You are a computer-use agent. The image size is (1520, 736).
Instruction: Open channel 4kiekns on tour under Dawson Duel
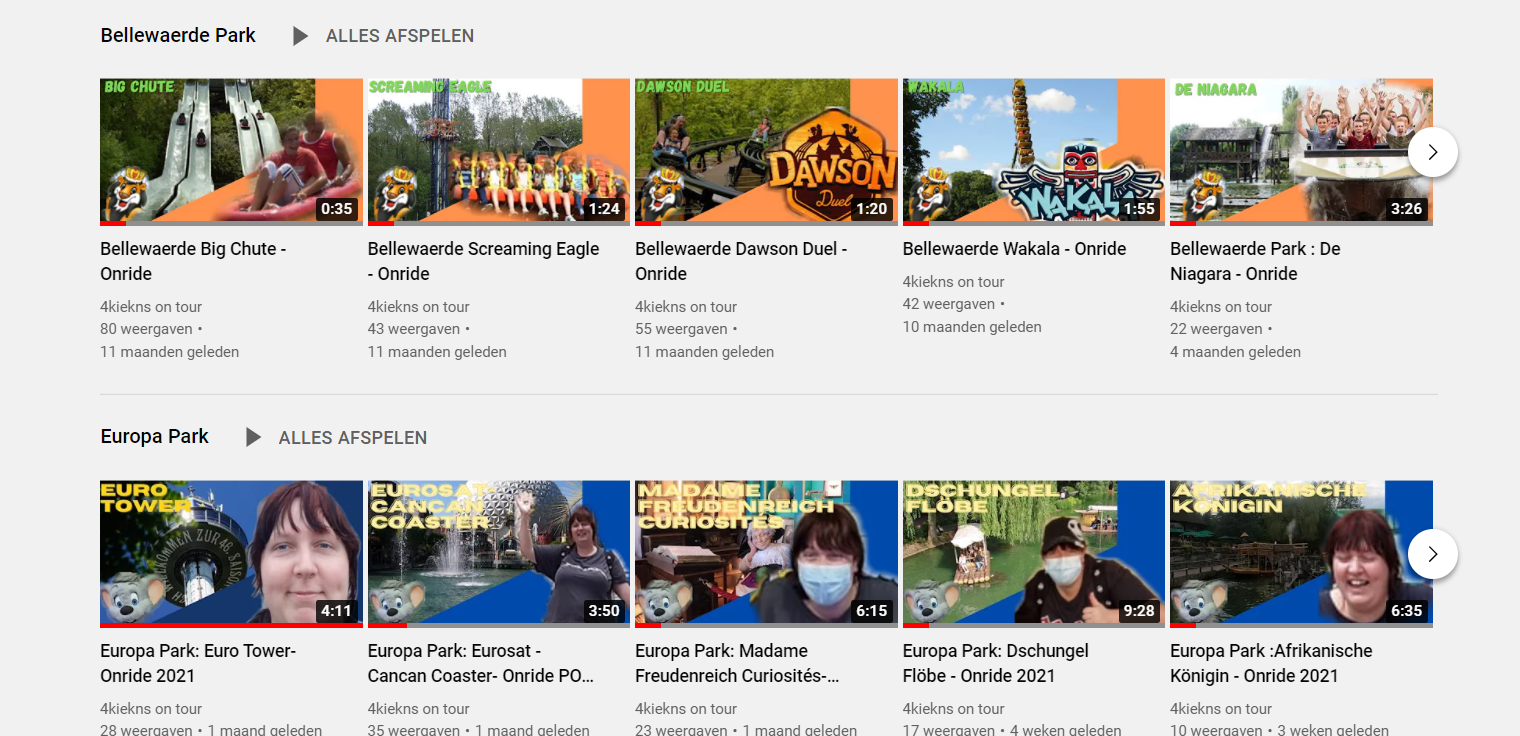(686, 307)
